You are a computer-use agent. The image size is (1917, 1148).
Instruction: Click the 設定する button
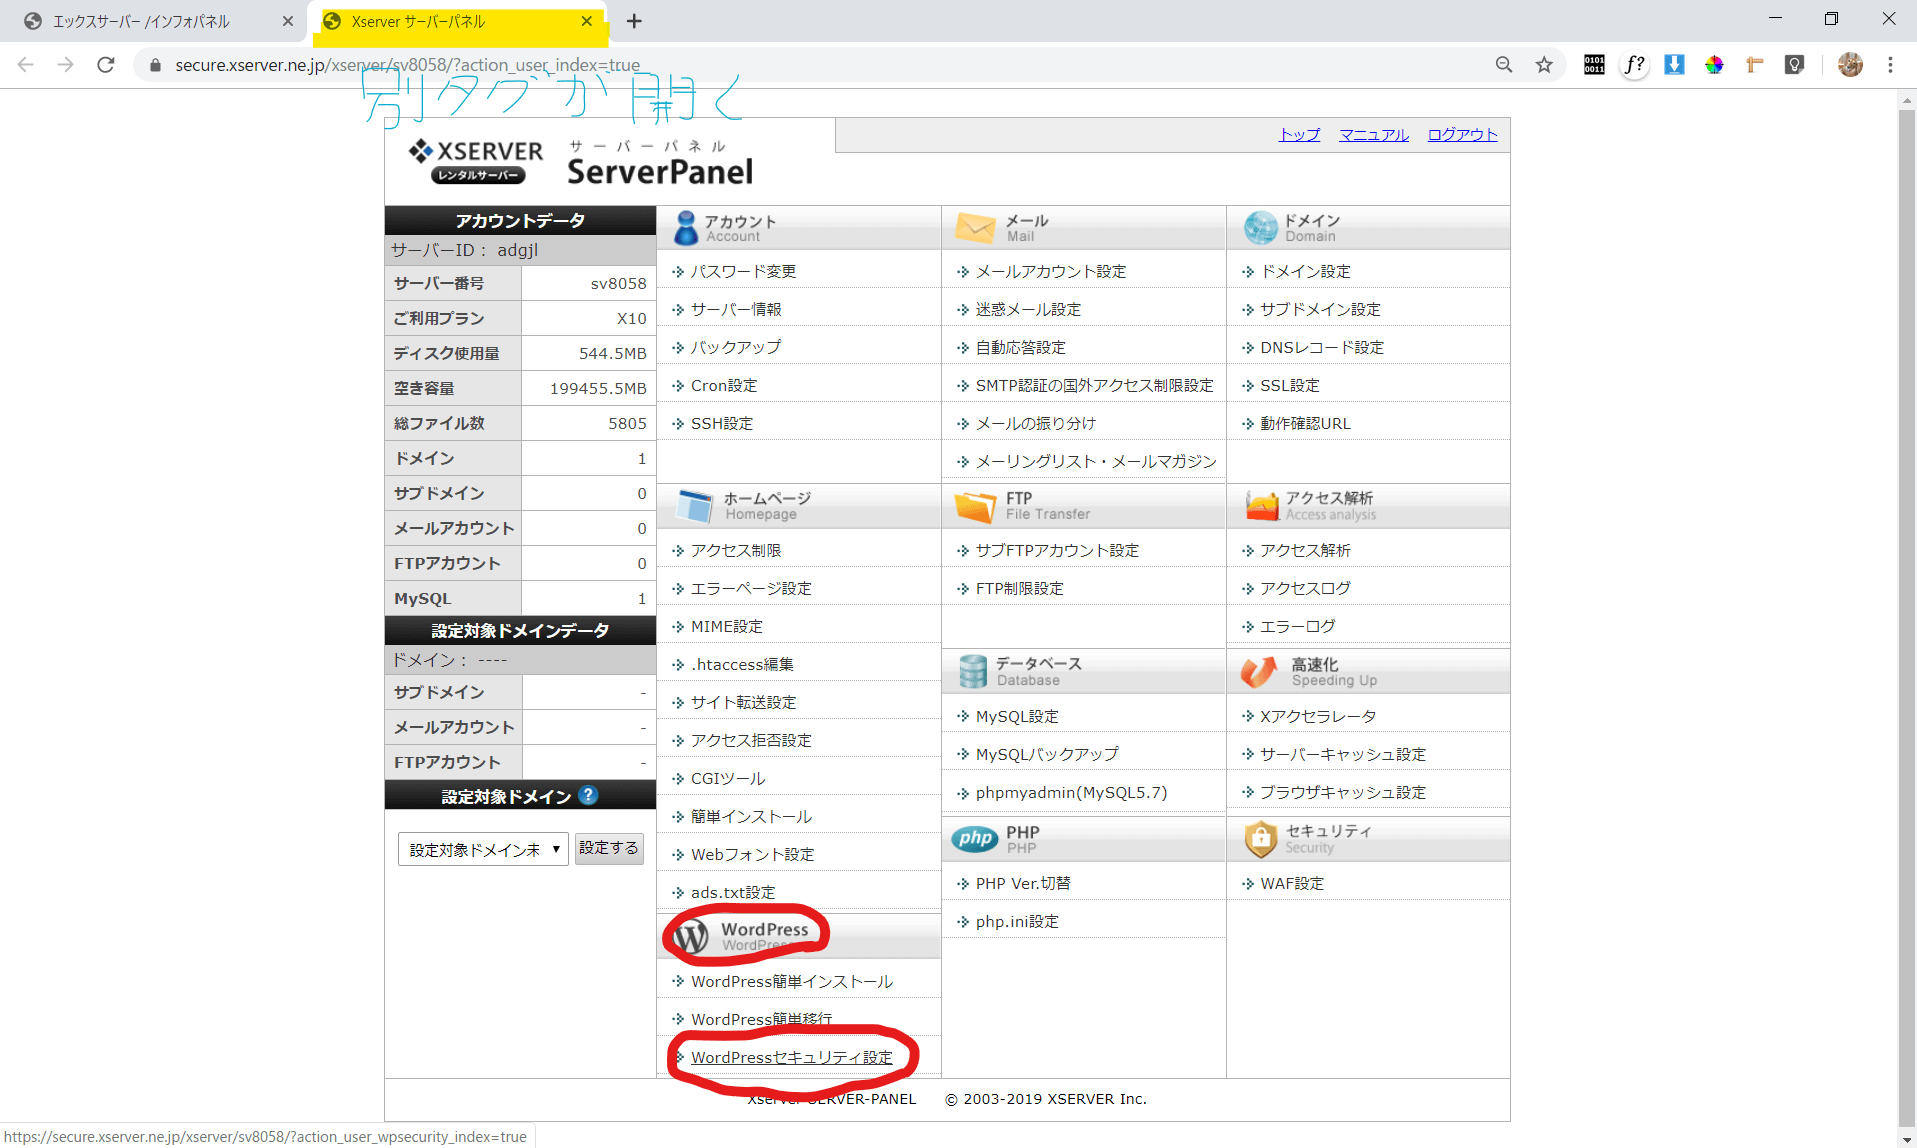pyautogui.click(x=609, y=848)
